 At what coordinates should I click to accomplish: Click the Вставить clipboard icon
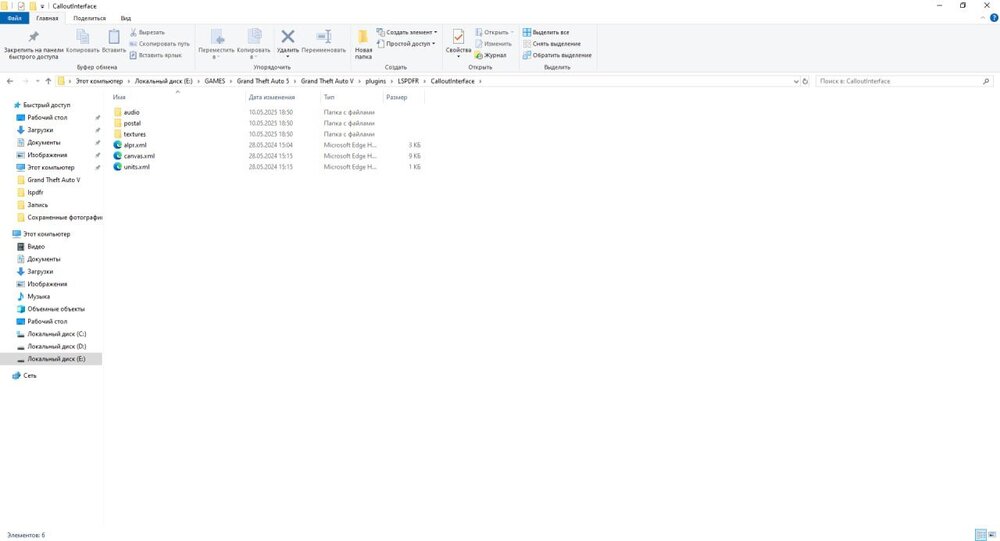click(114, 37)
